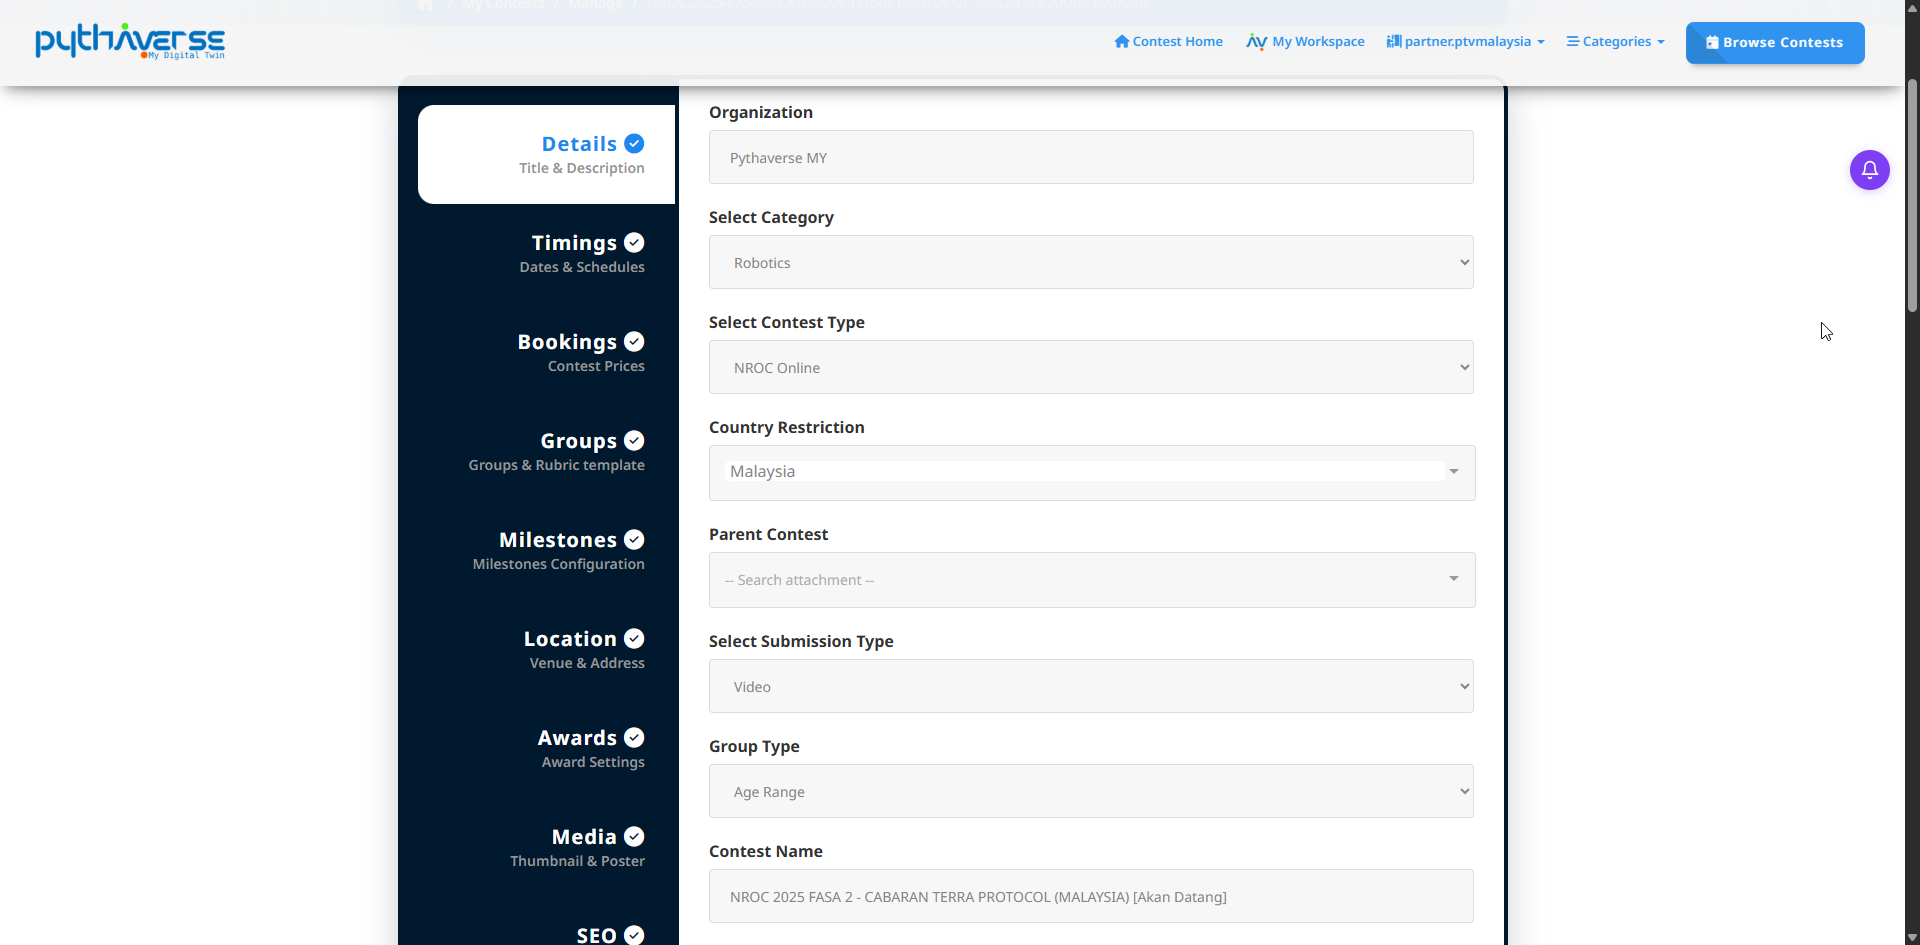Click the SEO checkmark icon
The height and width of the screenshot is (945, 1920).
coord(634,935)
